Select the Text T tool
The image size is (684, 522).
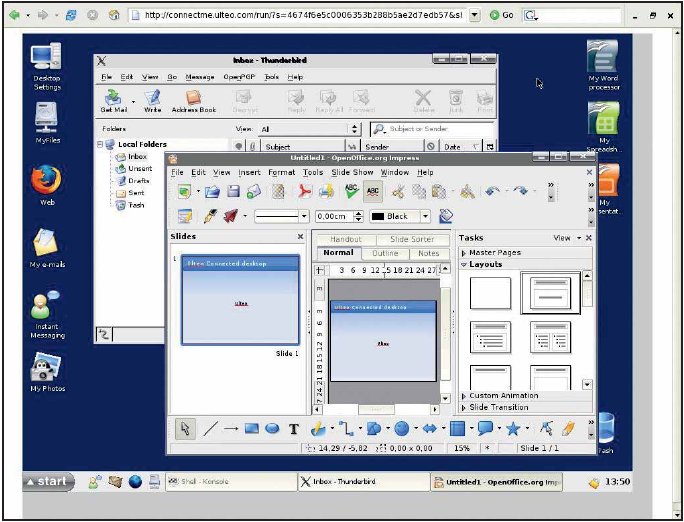pos(294,430)
